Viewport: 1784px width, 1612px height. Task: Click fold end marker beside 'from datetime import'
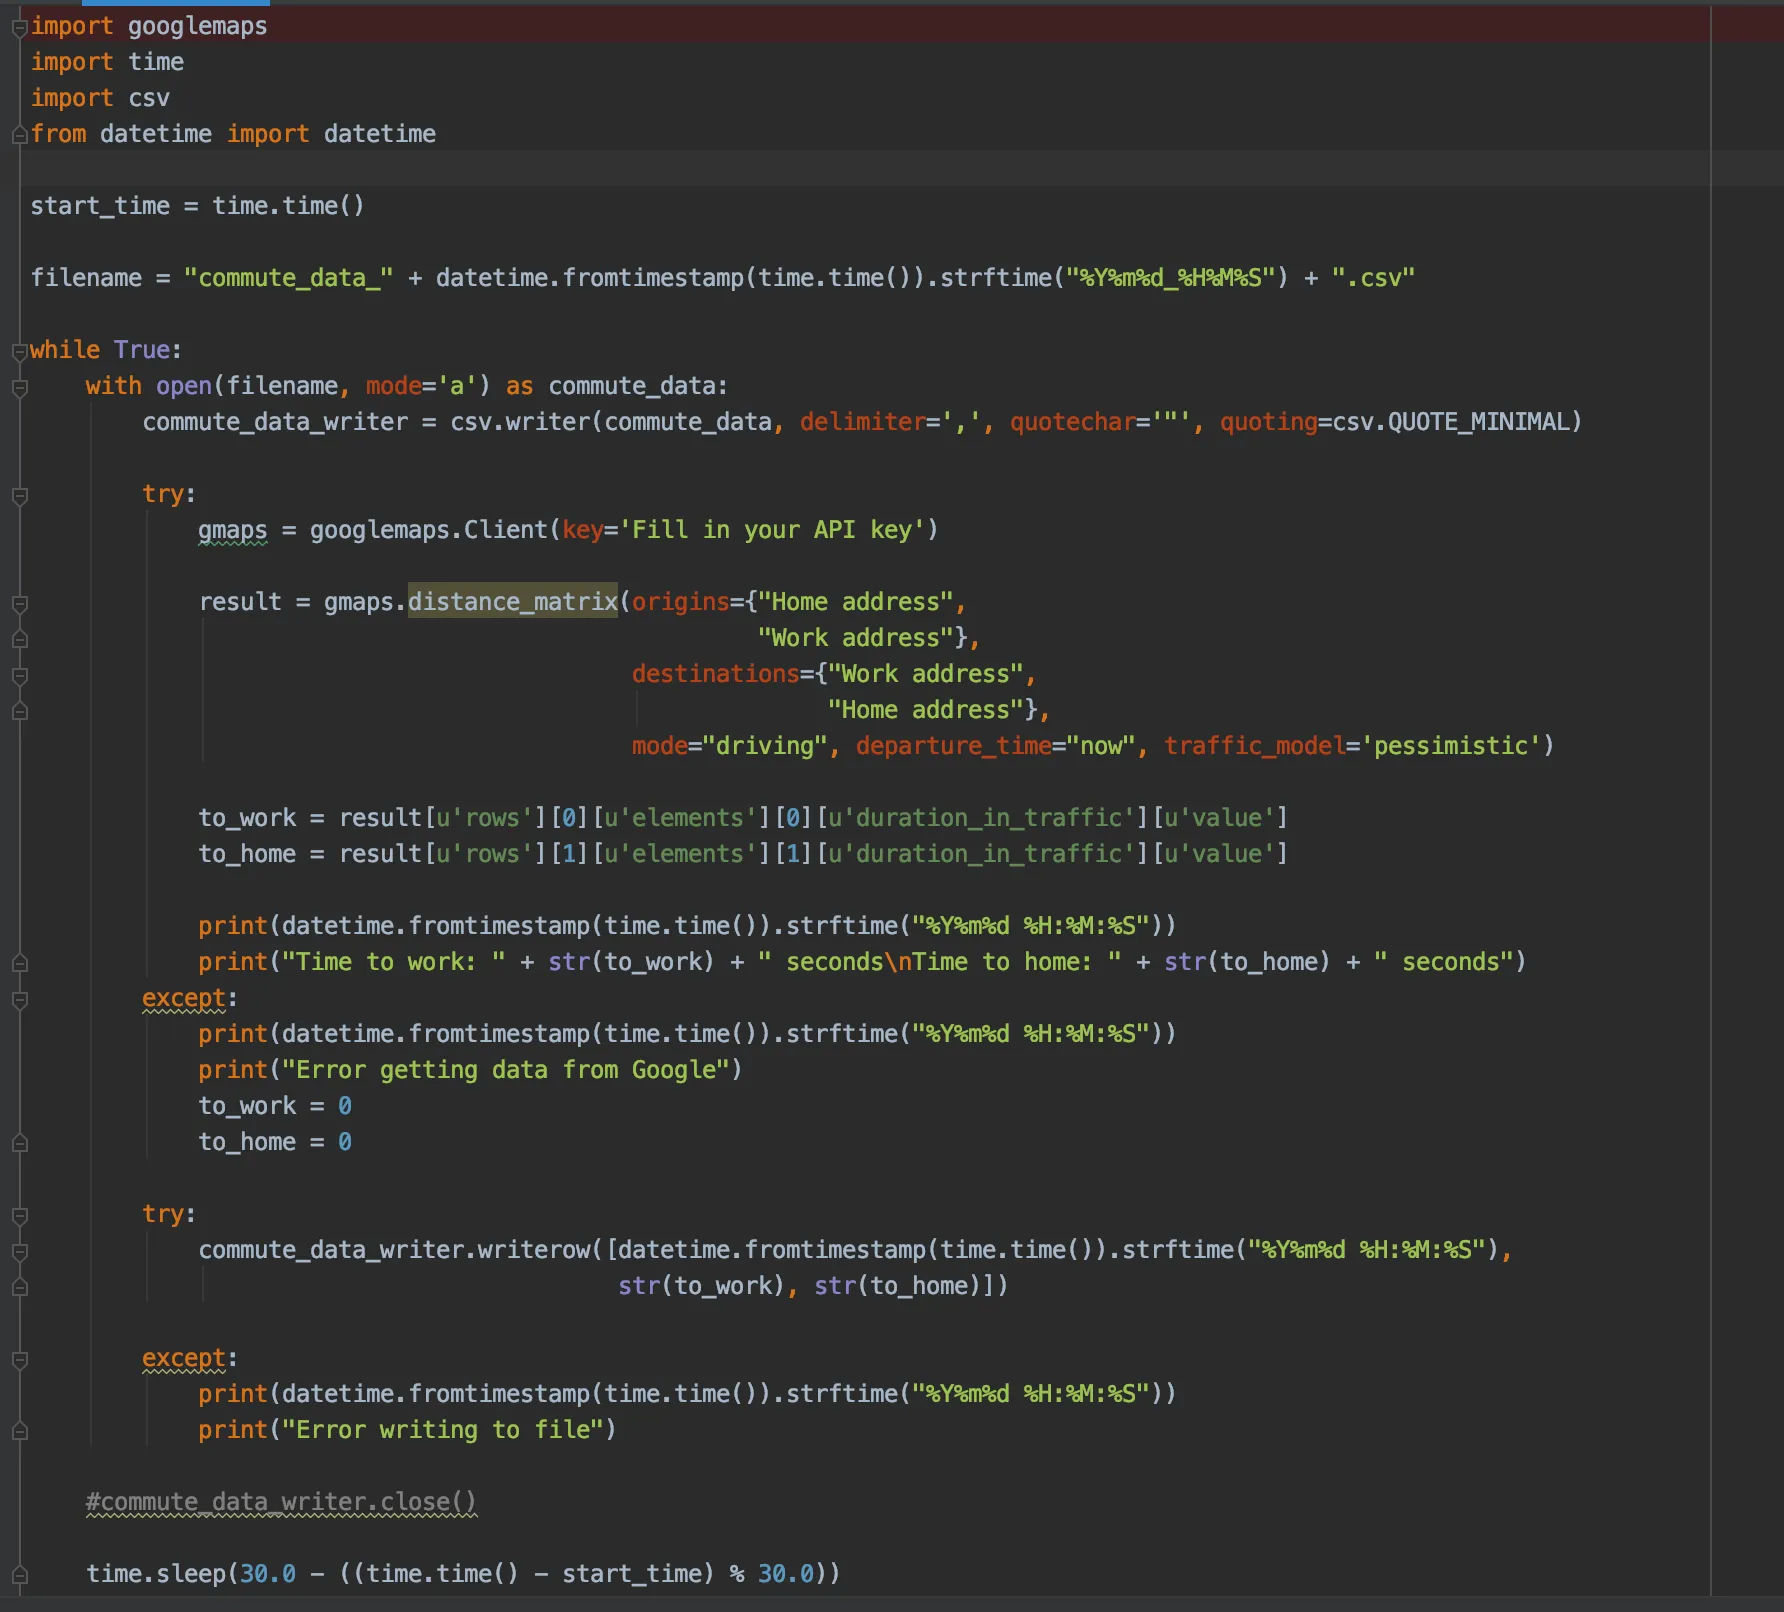(19, 135)
